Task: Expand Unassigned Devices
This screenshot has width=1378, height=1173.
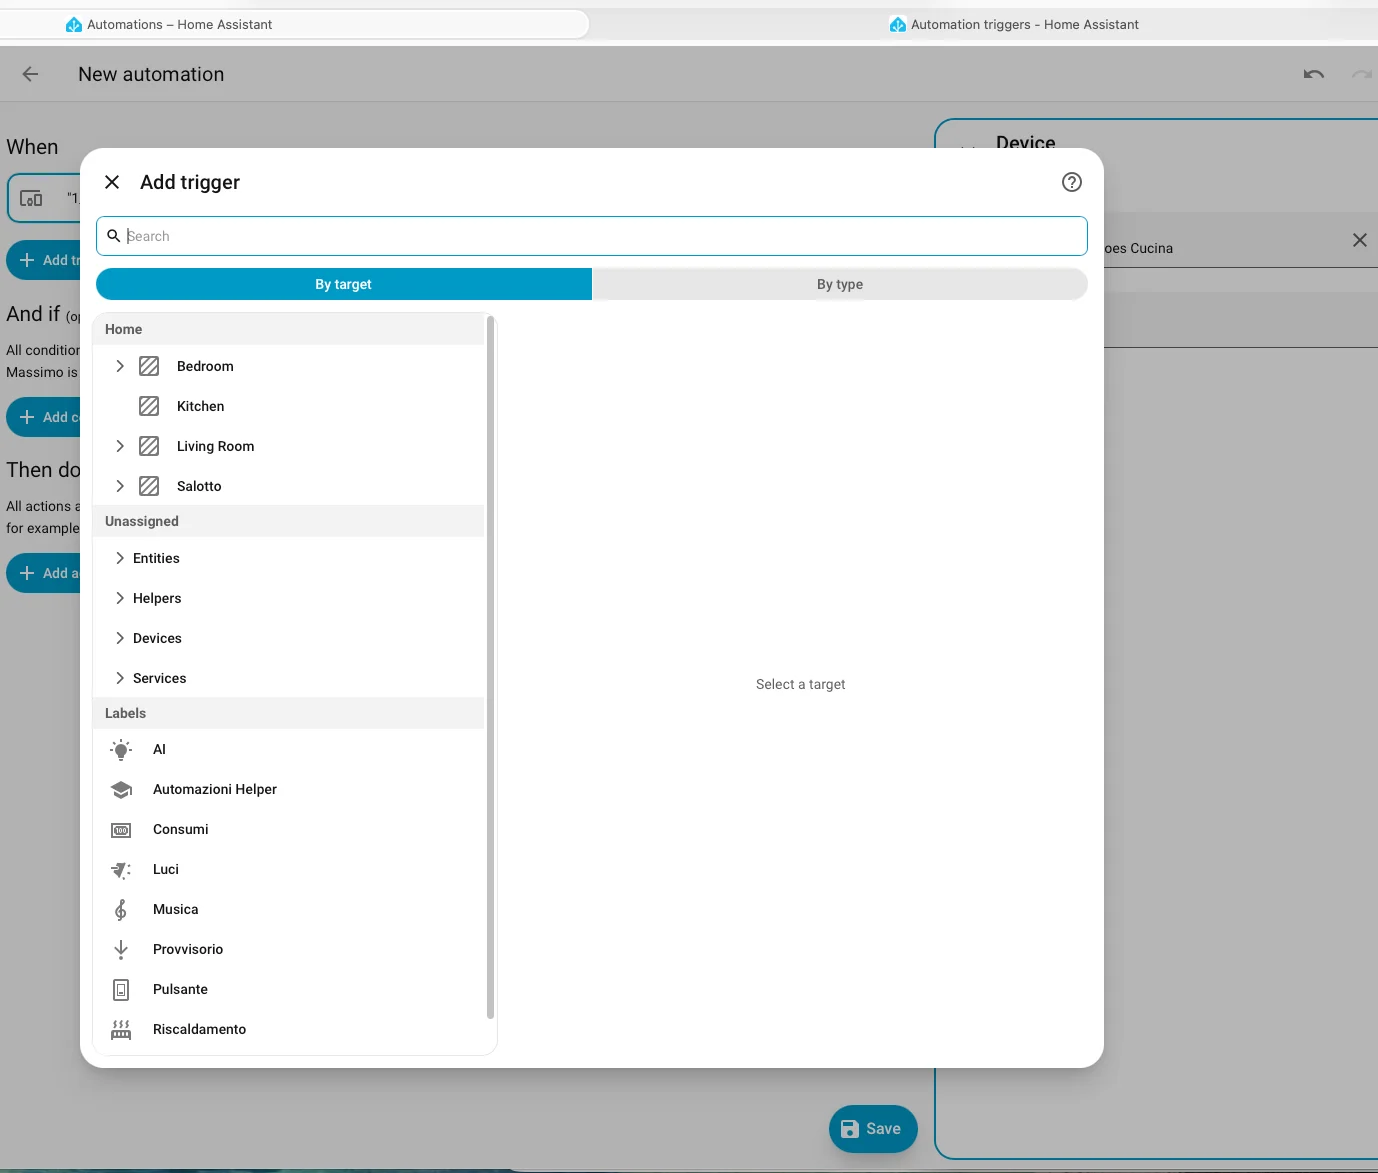Action: (x=120, y=638)
